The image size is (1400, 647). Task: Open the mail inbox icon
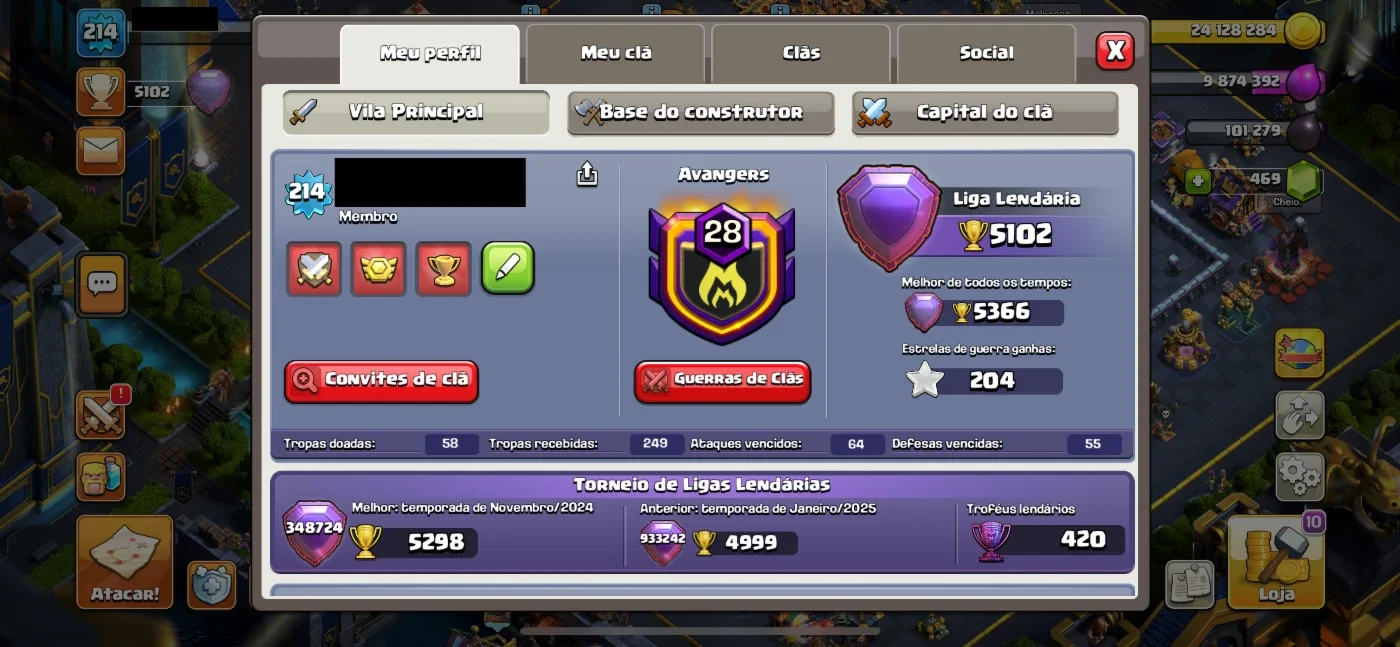coord(101,151)
